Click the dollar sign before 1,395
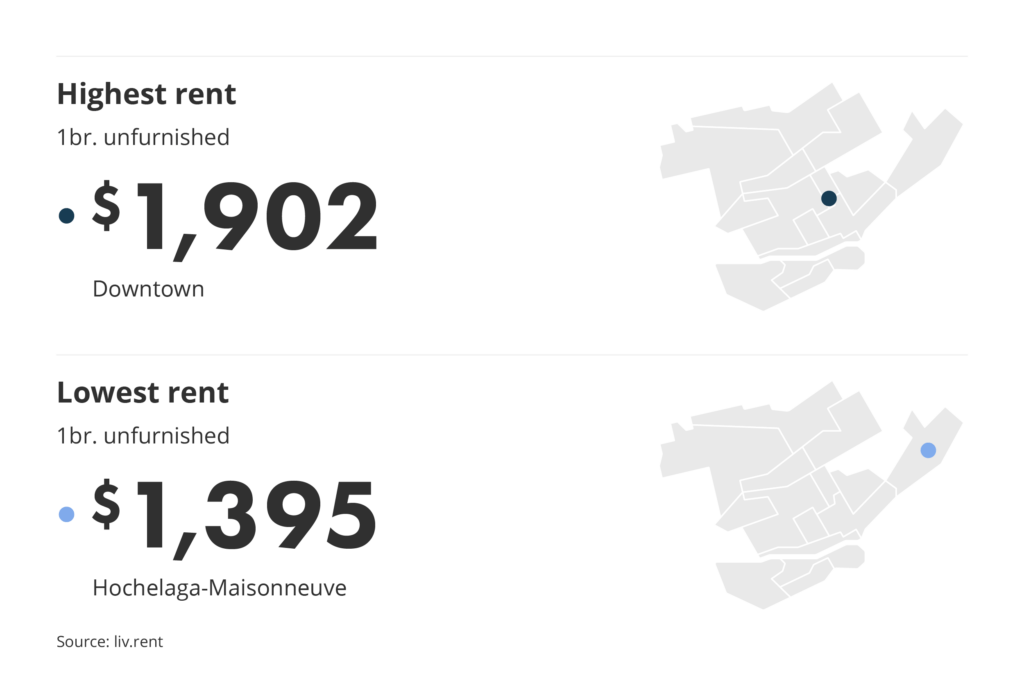This screenshot has width=1024, height=674. click(x=106, y=503)
